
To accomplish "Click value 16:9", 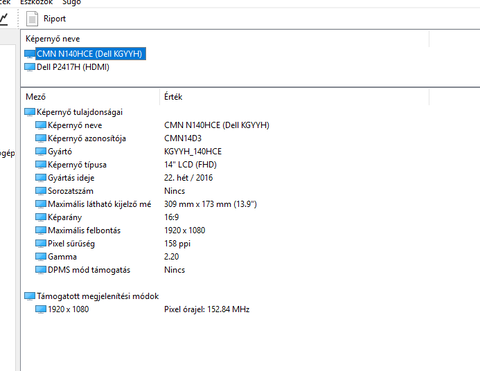I will coord(171,217).
